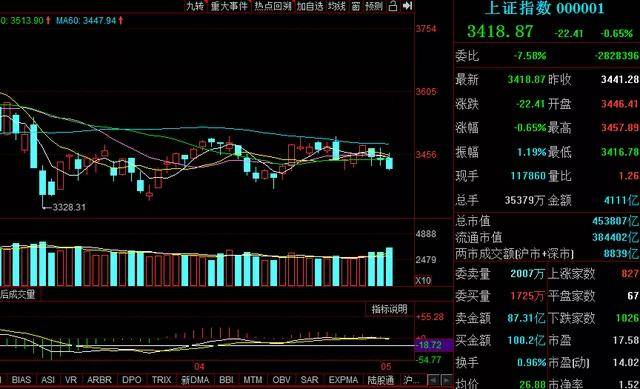This screenshot has height=389, width=640.
Task: Open the 指标说明 indicator description
Action: tap(389, 309)
